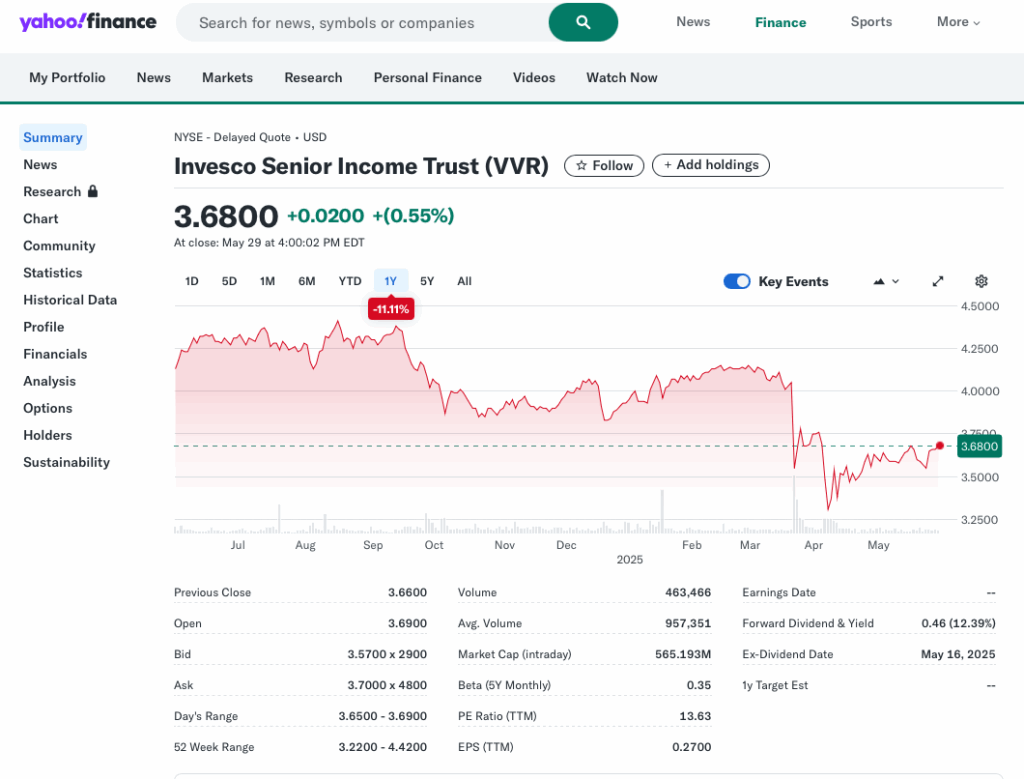Open the Analysis sidebar section

pos(50,381)
